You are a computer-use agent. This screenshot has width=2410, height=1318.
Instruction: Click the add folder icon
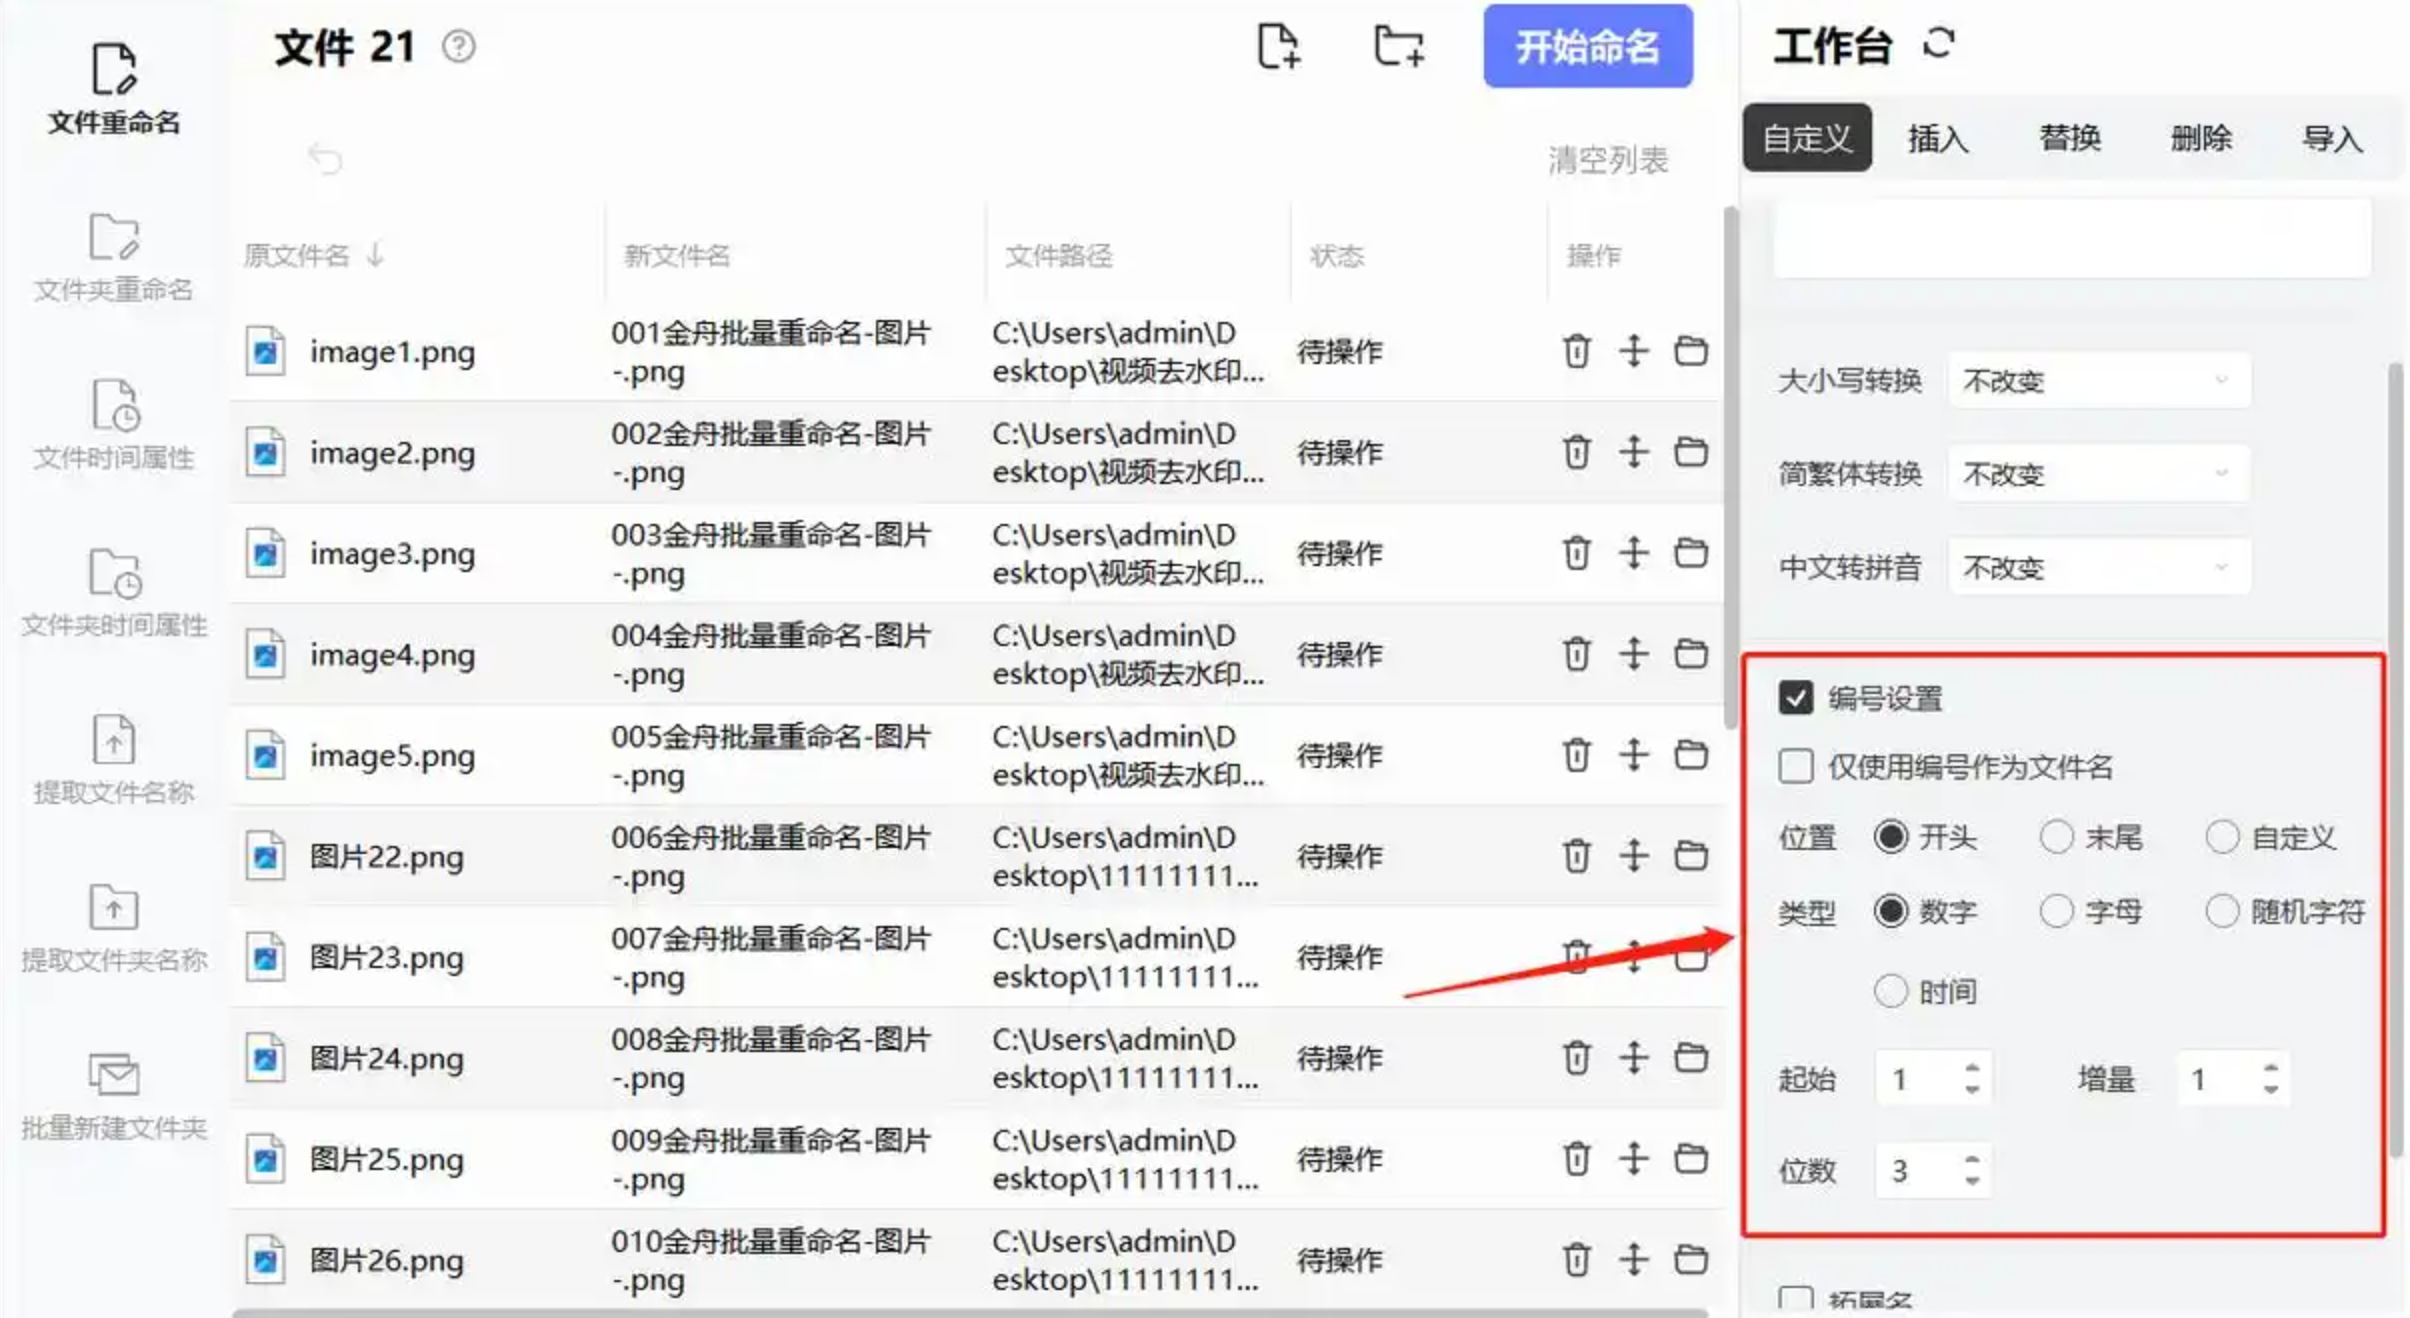coord(1398,47)
